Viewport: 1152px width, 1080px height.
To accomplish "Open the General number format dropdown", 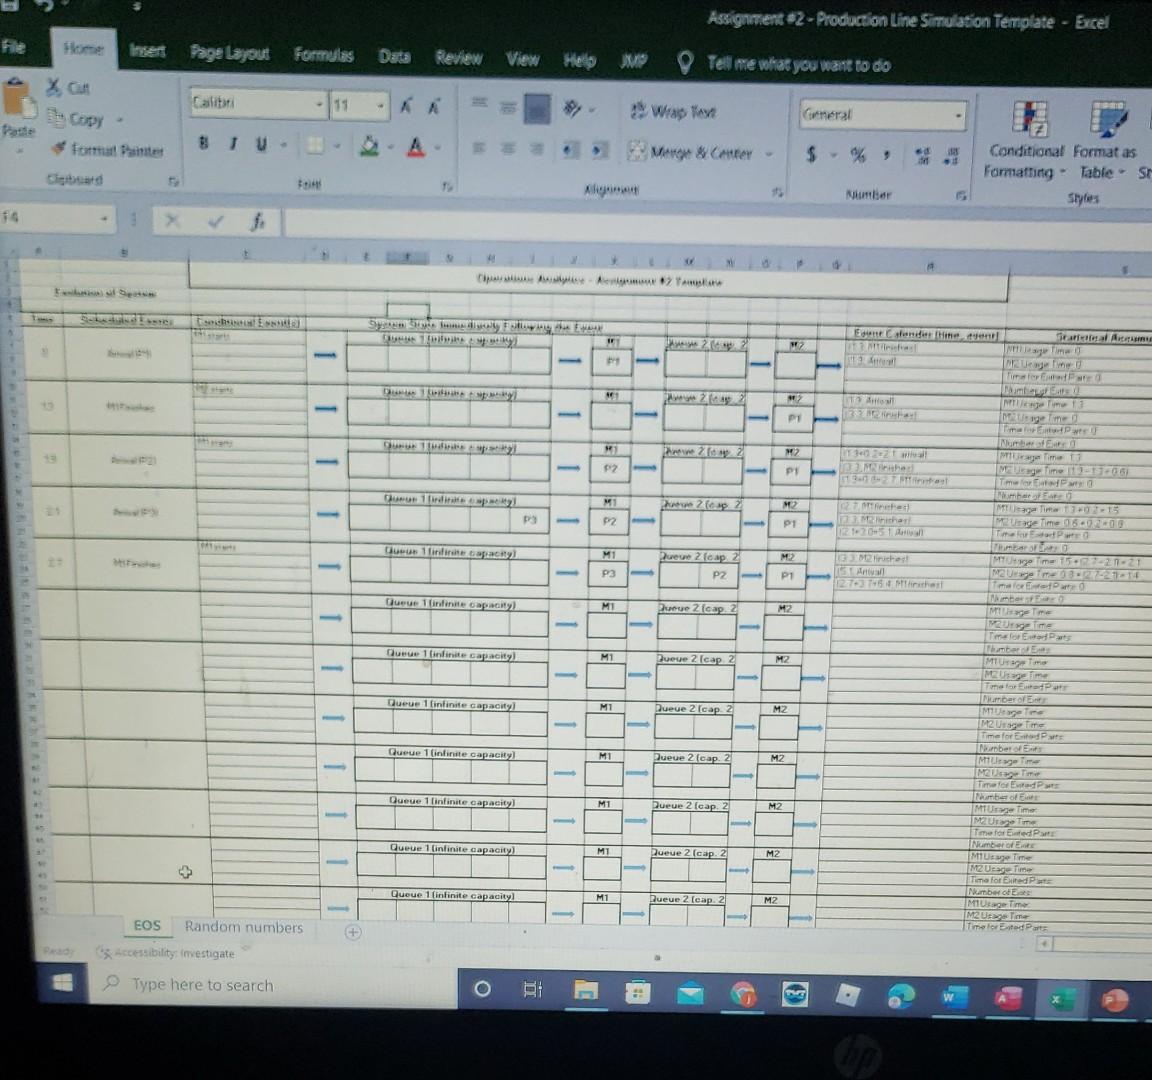I will click(x=957, y=114).
